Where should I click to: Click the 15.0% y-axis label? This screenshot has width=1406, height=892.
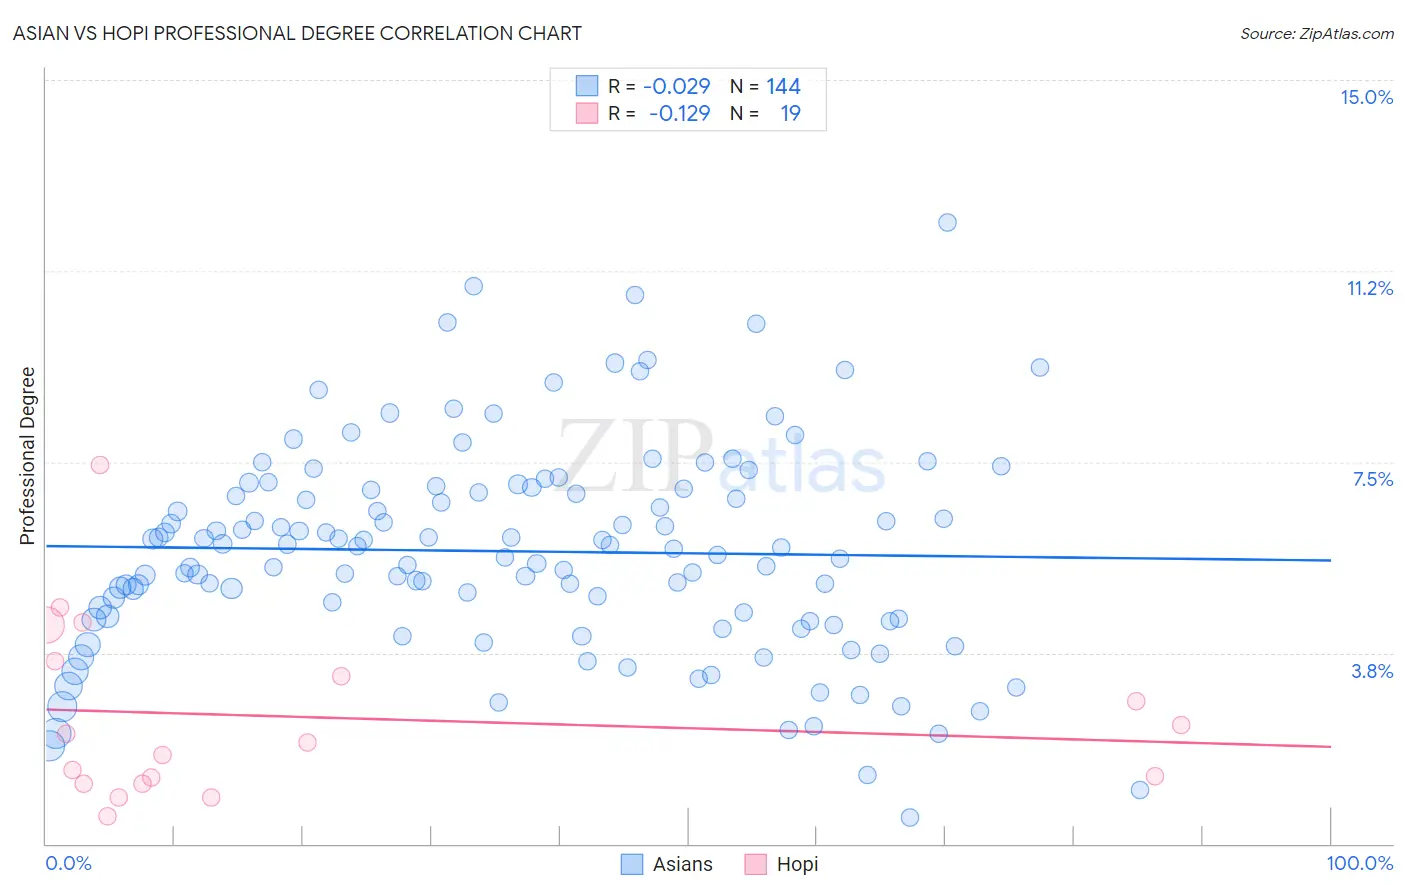[1366, 97]
